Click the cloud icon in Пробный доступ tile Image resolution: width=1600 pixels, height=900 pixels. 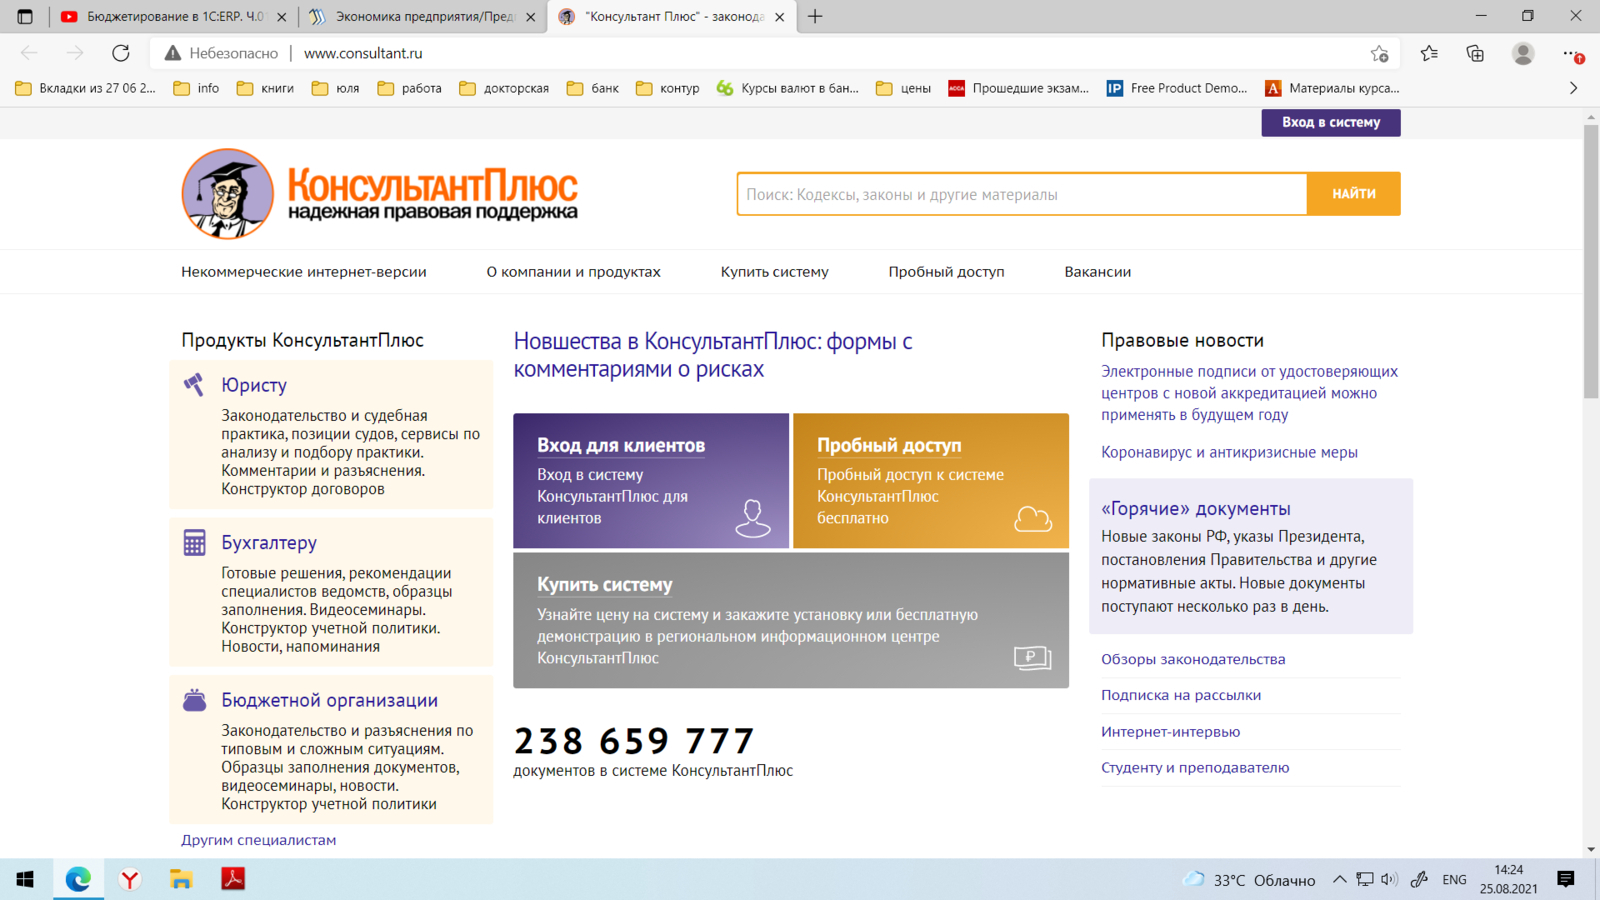(1032, 519)
